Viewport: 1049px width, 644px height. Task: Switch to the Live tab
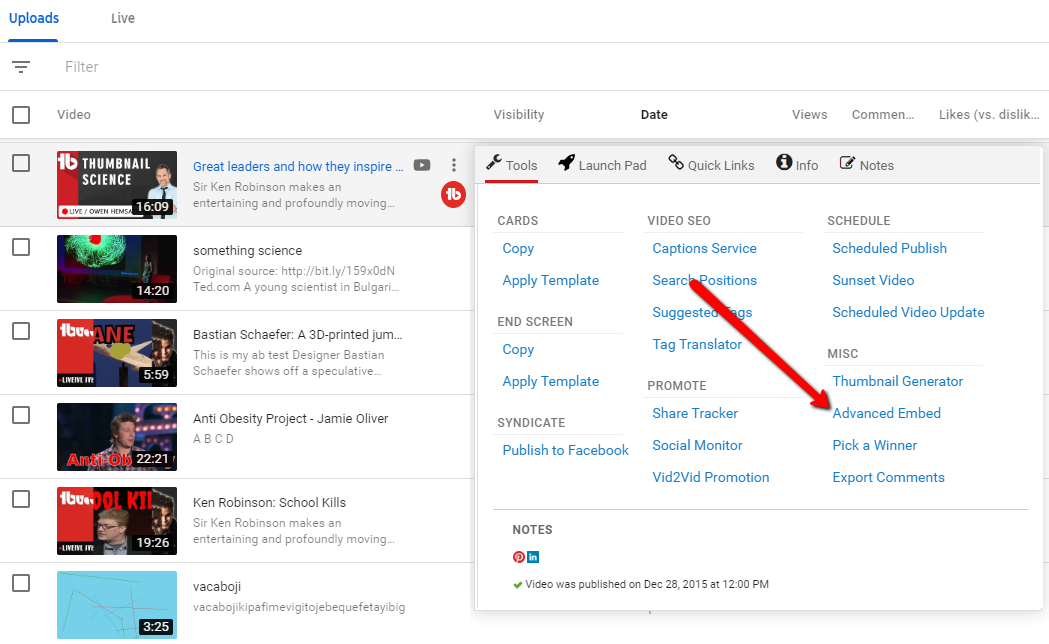pyautogui.click(x=122, y=19)
